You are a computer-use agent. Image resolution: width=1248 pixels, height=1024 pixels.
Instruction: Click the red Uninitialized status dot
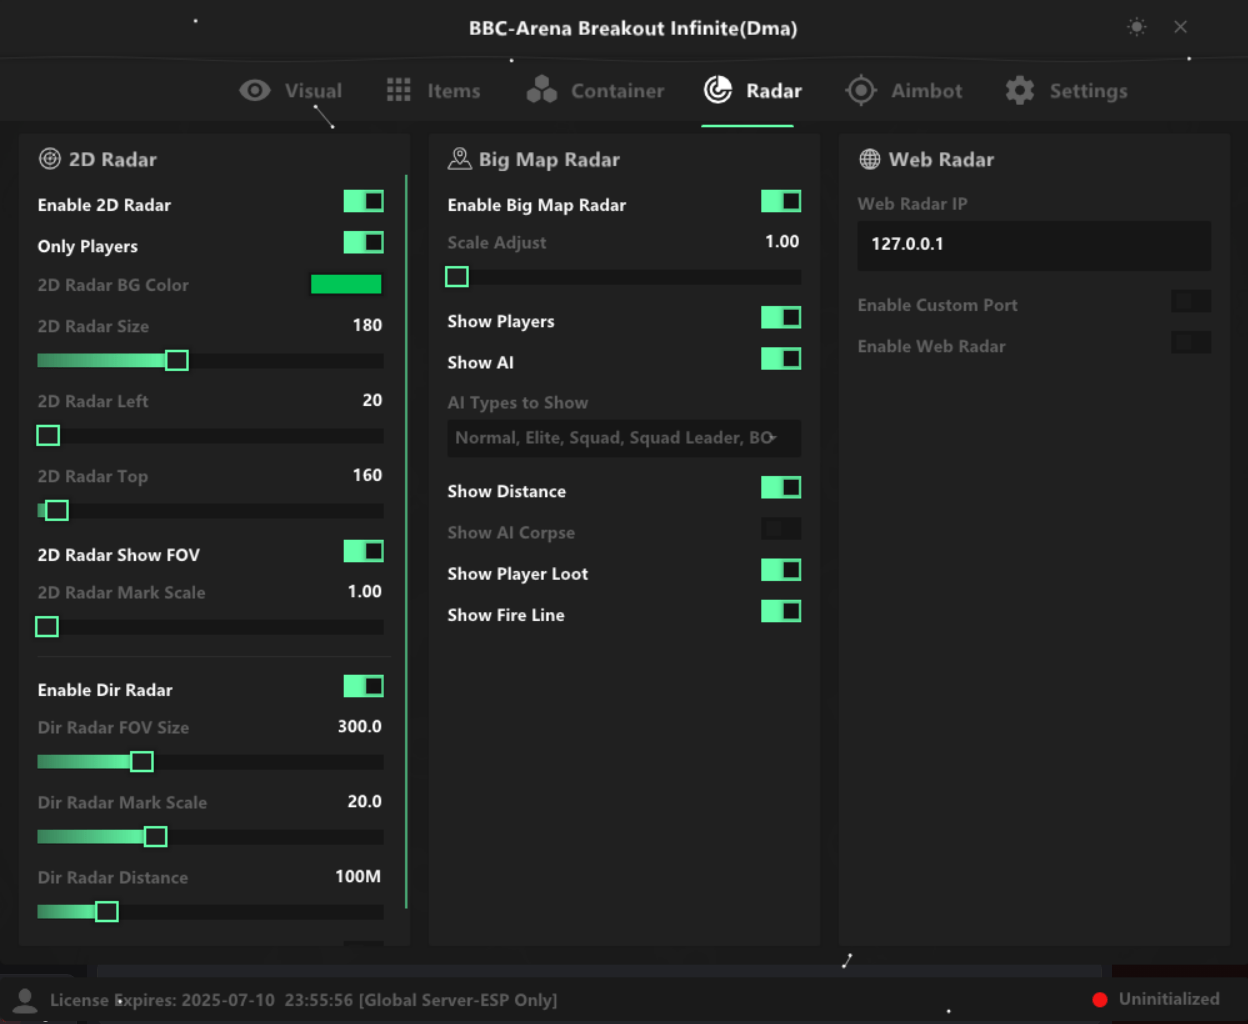pos(1100,999)
